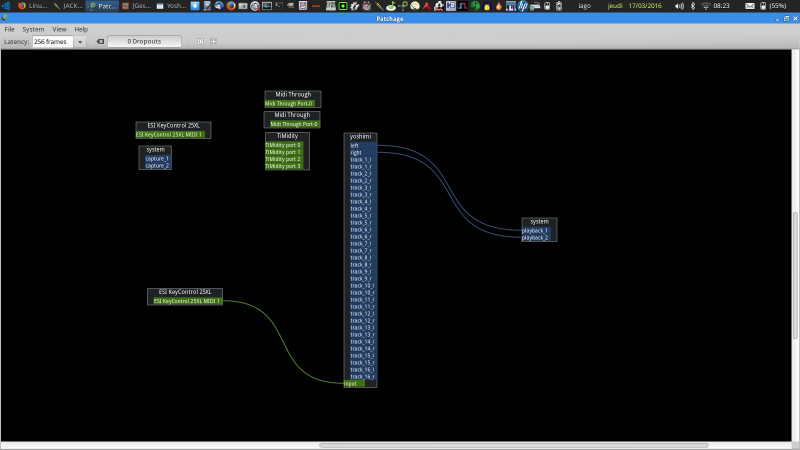
Task: Open the Latency frames dropdown
Action: coord(80,42)
